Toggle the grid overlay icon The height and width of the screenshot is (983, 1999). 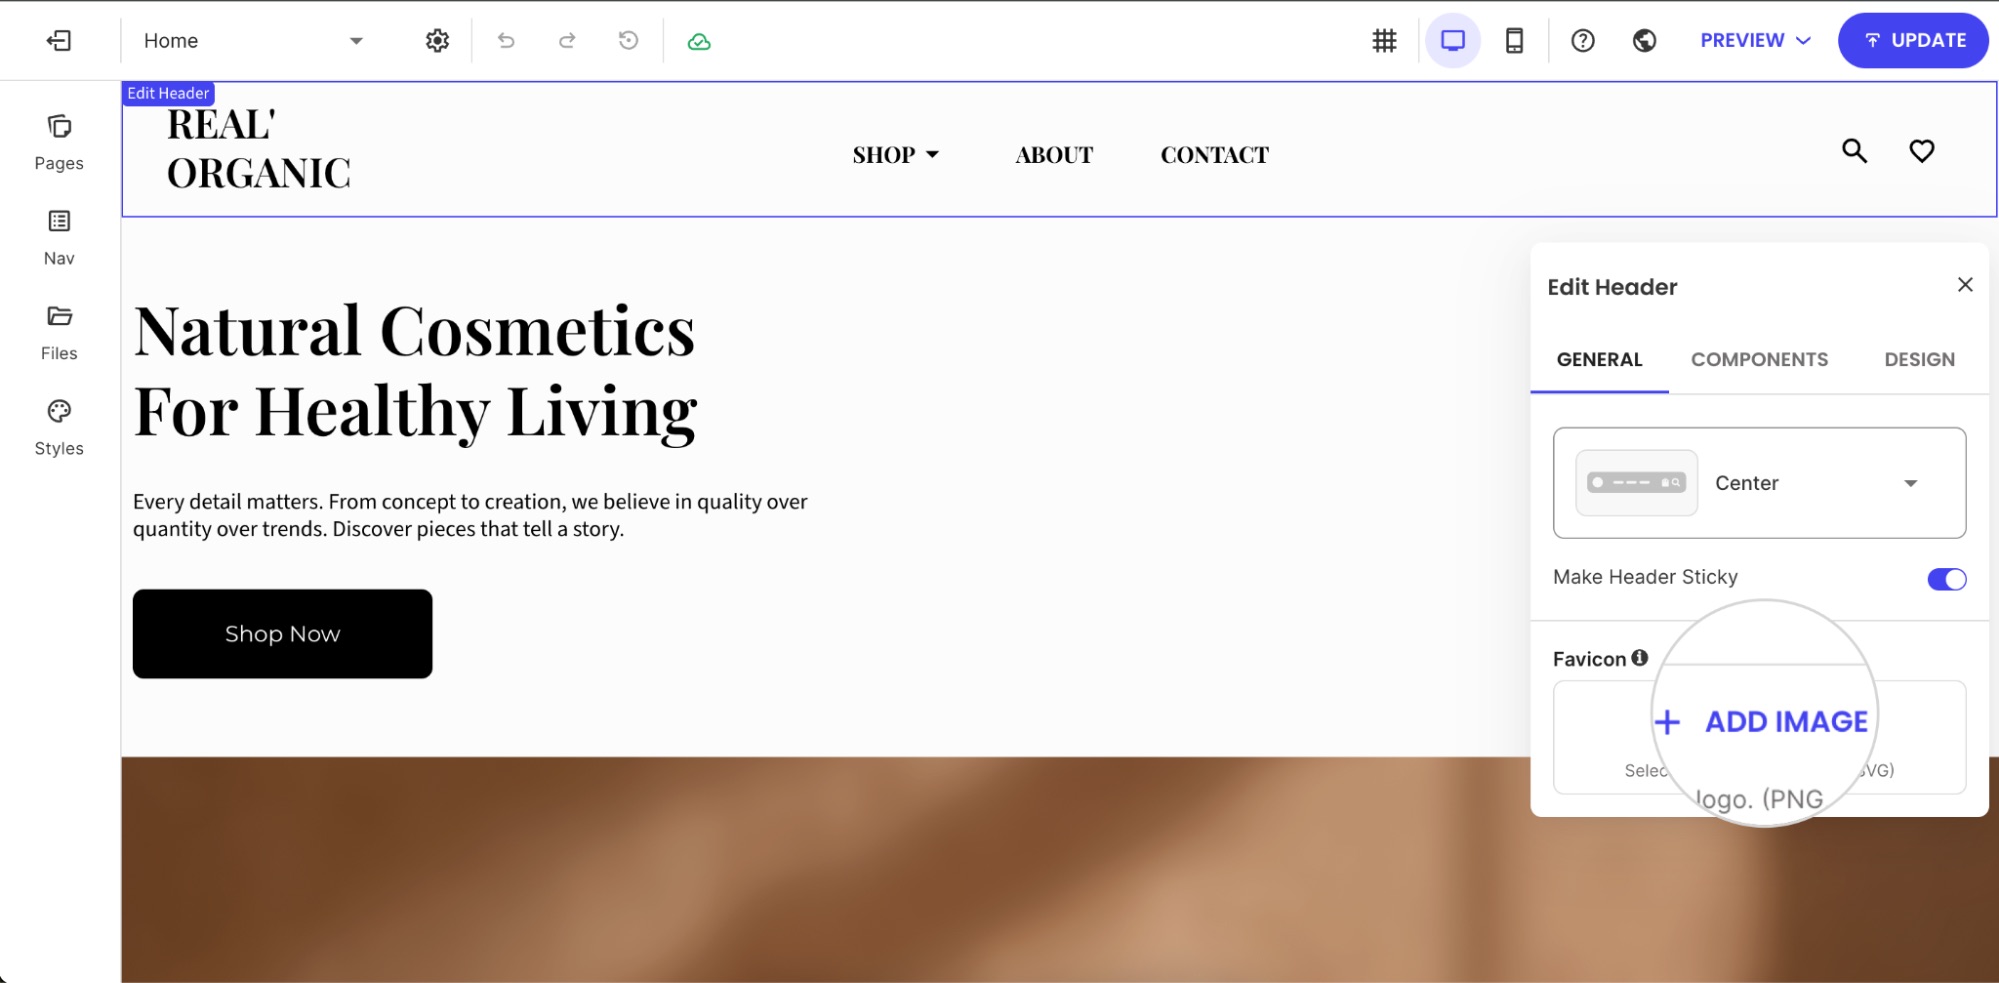pyautogui.click(x=1384, y=41)
